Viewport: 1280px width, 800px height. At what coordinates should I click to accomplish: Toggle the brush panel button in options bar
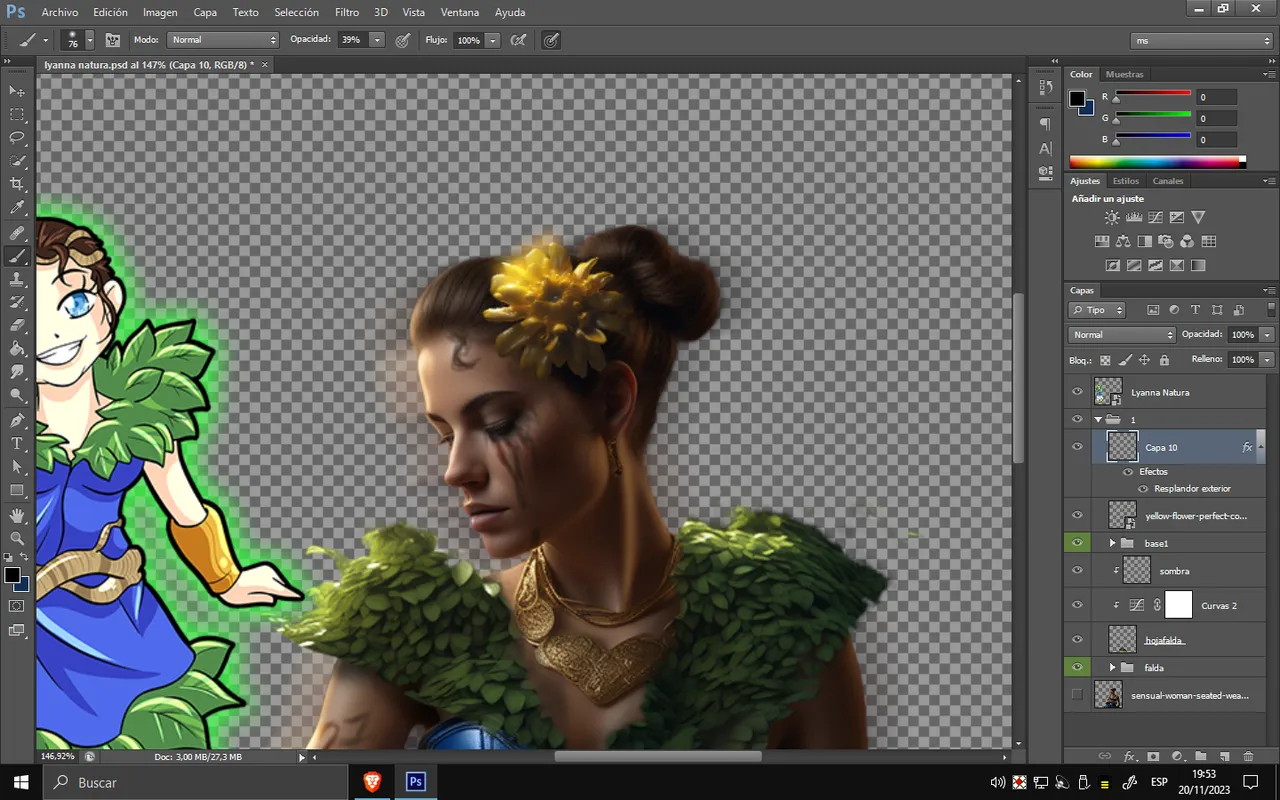click(x=113, y=40)
